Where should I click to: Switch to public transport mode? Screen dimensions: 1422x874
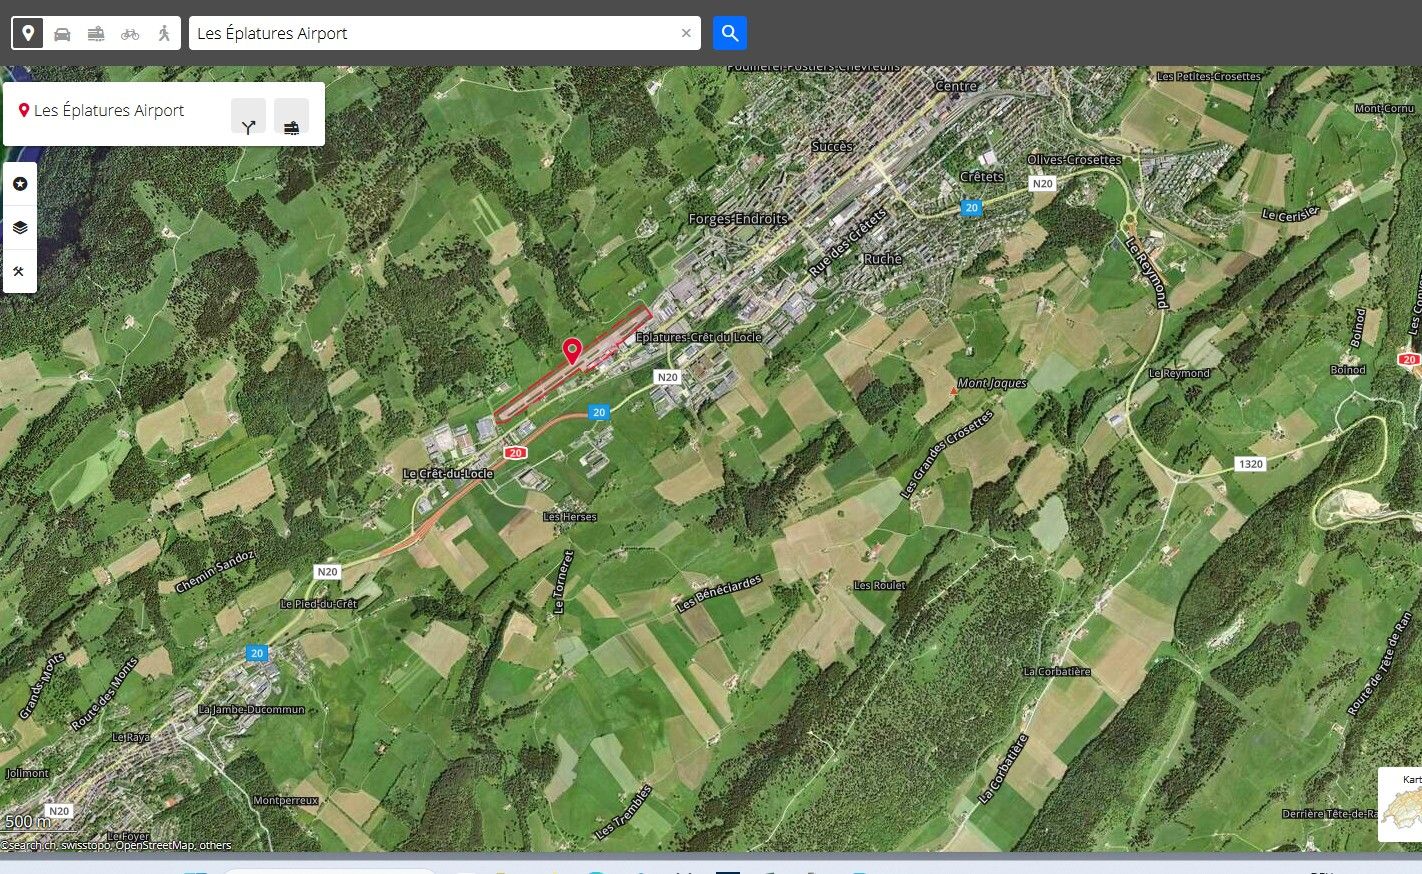point(96,33)
